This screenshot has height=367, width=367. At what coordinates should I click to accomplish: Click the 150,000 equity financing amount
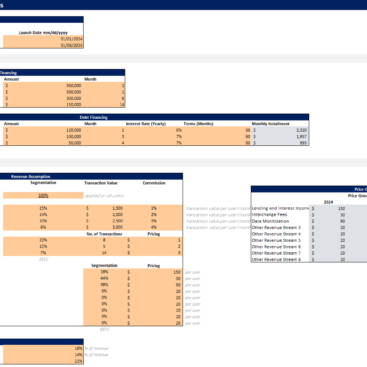pyautogui.click(x=43, y=104)
